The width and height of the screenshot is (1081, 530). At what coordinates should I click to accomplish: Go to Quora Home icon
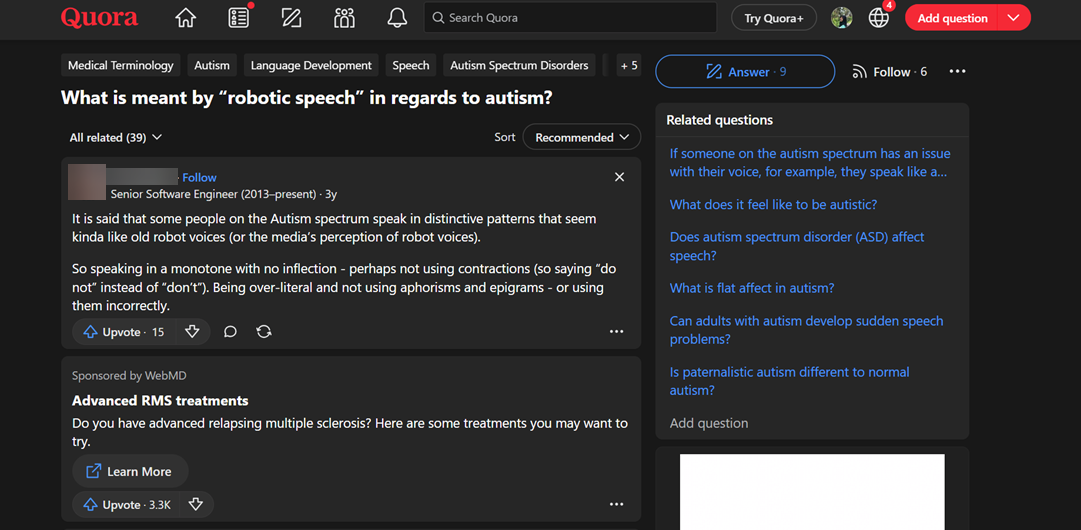(x=185, y=18)
